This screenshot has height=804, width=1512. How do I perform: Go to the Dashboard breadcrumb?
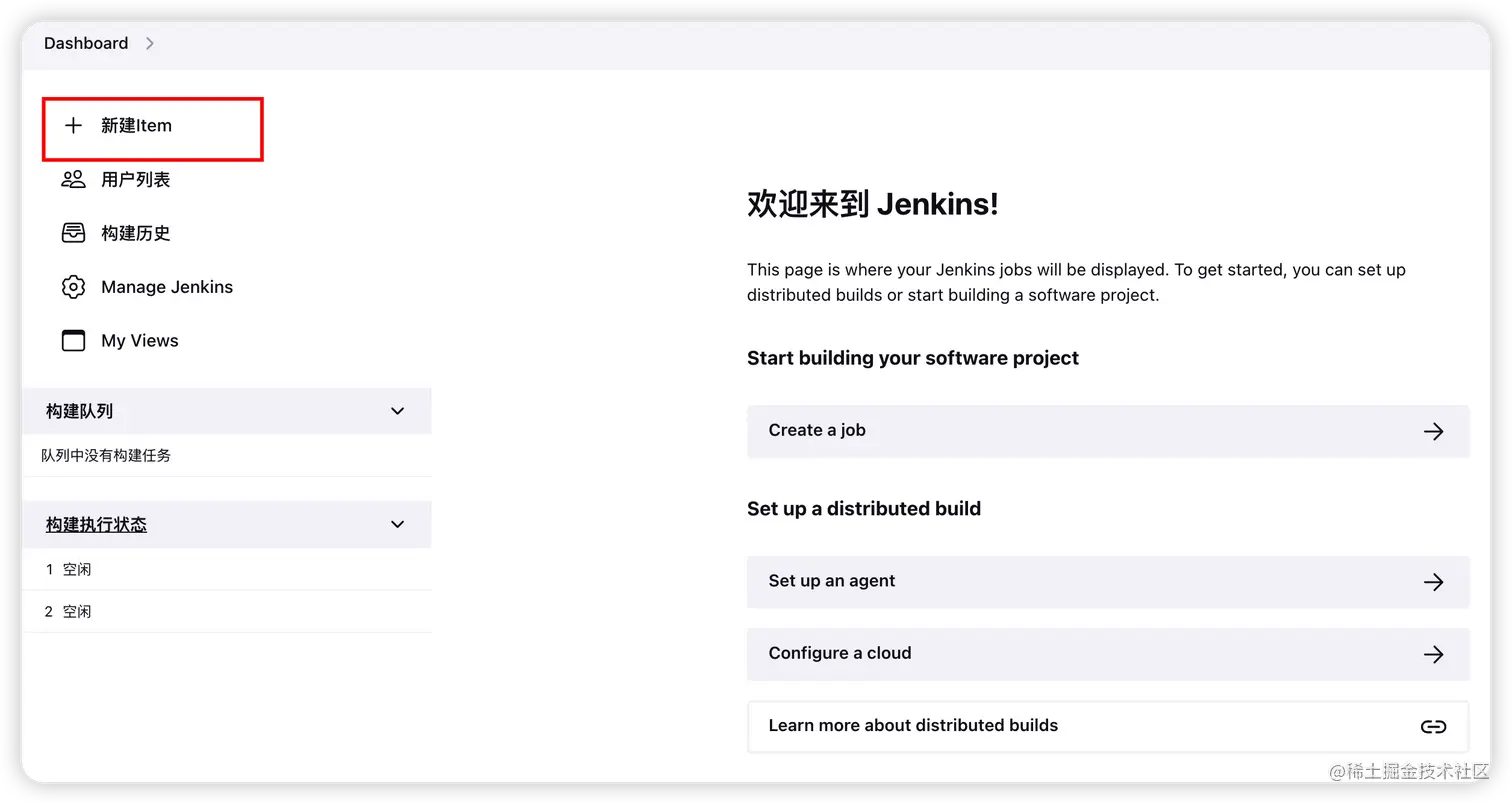coord(86,43)
